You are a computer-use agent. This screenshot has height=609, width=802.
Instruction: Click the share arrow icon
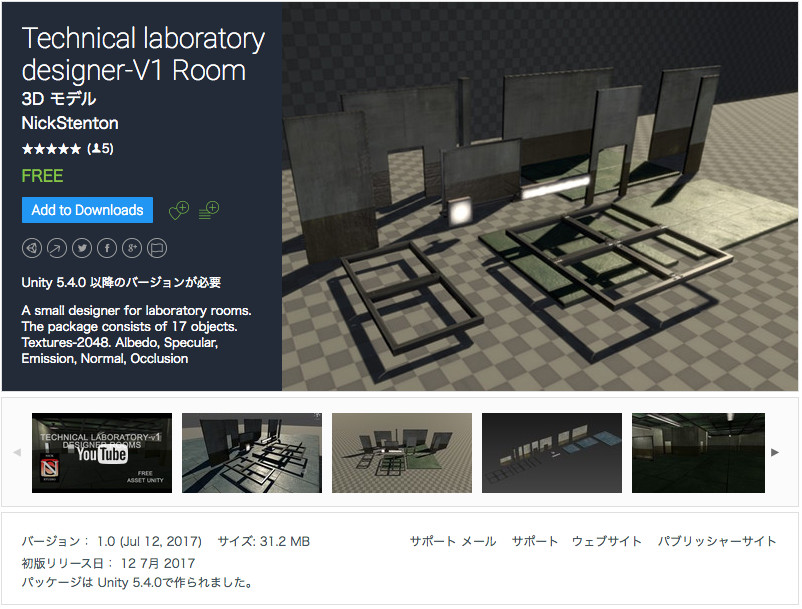[x=57, y=249]
